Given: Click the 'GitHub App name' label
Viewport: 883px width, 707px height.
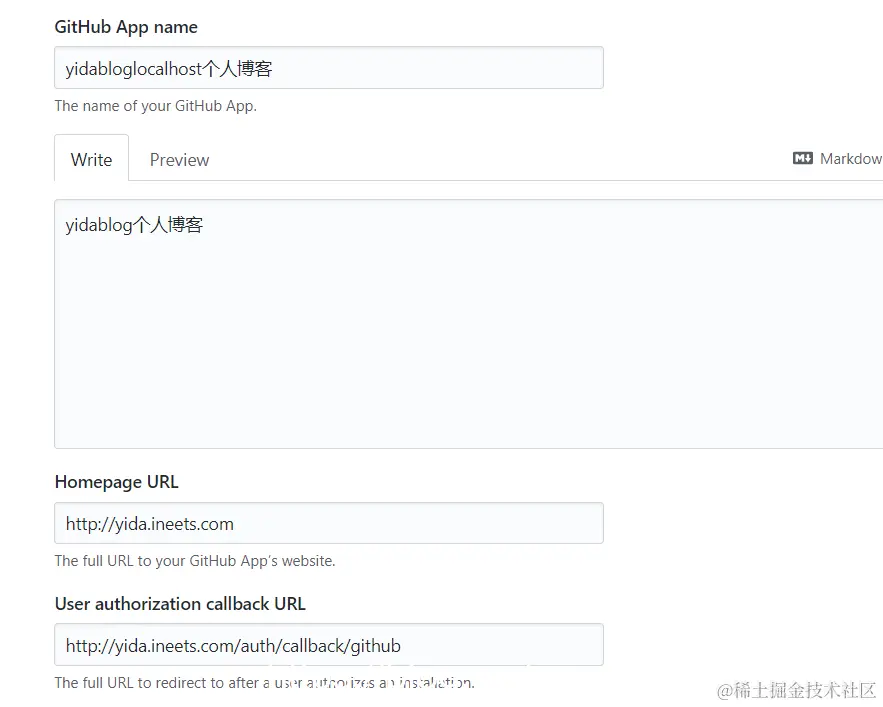Looking at the screenshot, I should pyautogui.click(x=126, y=27).
